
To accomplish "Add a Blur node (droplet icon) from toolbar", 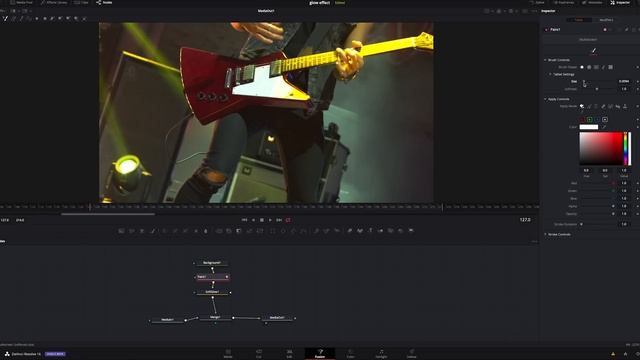I will (x=205, y=231).
